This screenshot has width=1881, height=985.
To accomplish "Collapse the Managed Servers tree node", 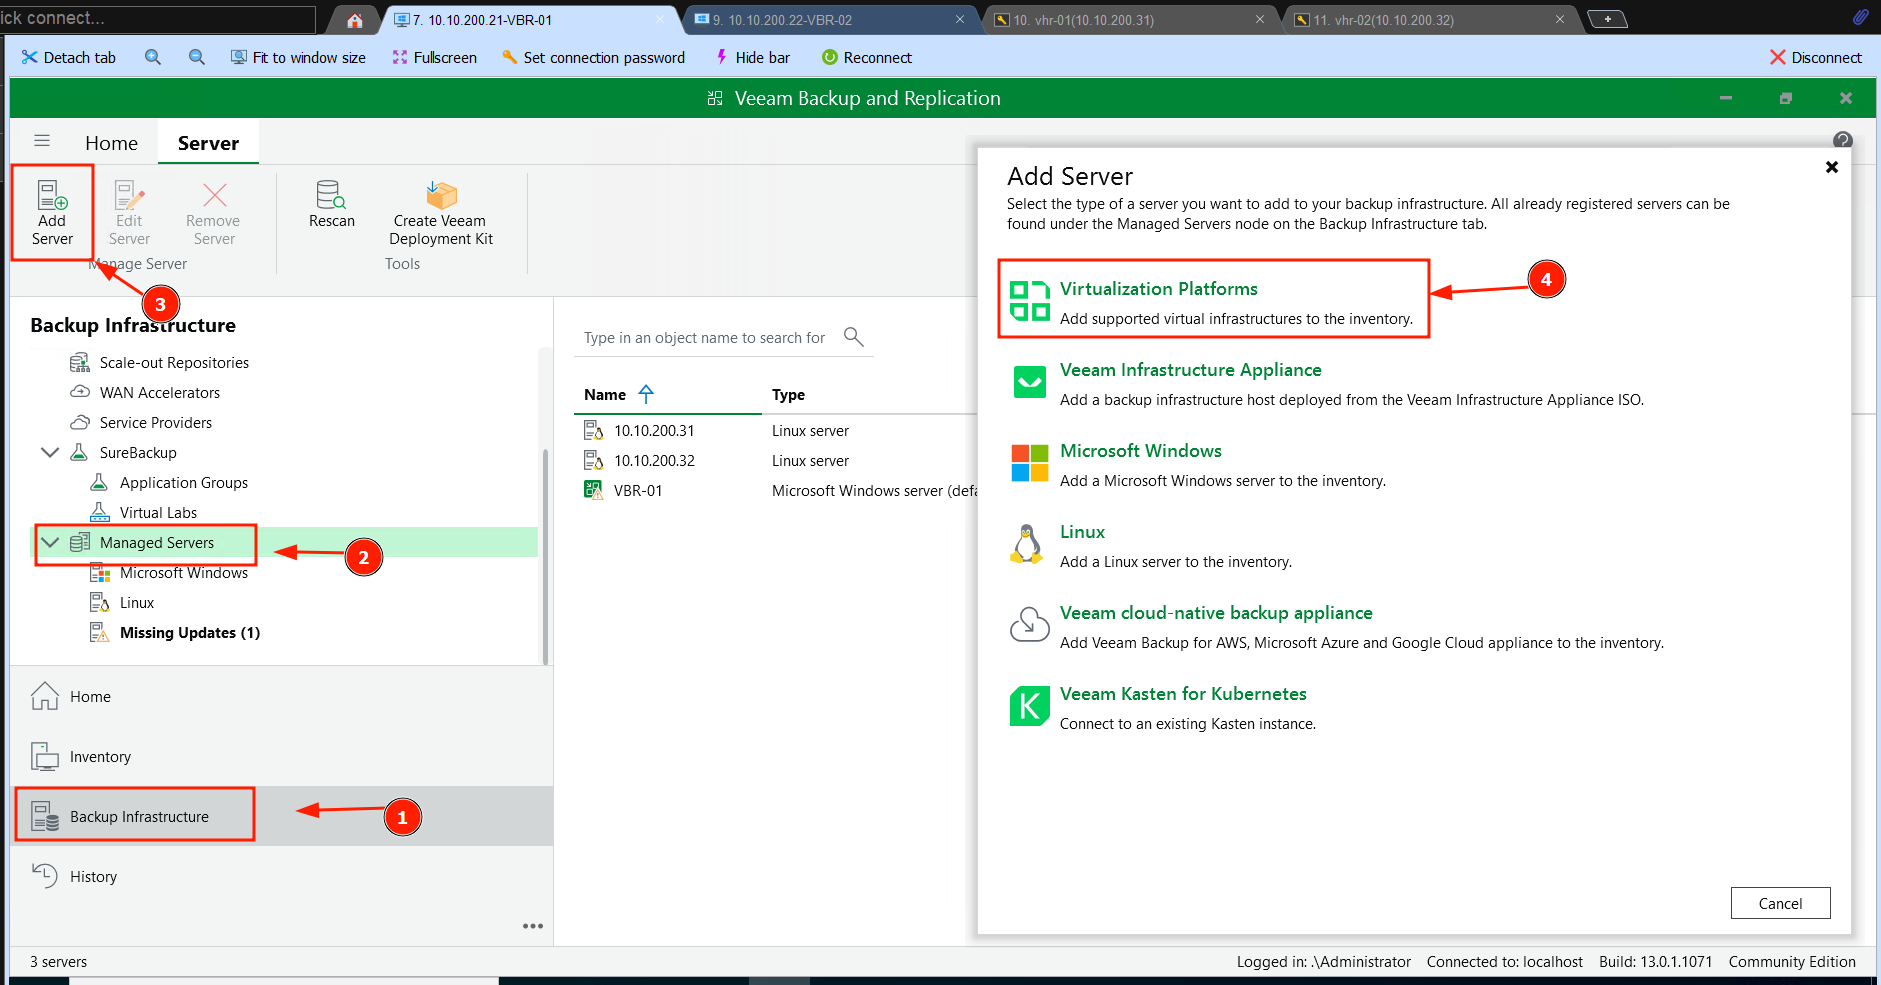I will (50, 542).
